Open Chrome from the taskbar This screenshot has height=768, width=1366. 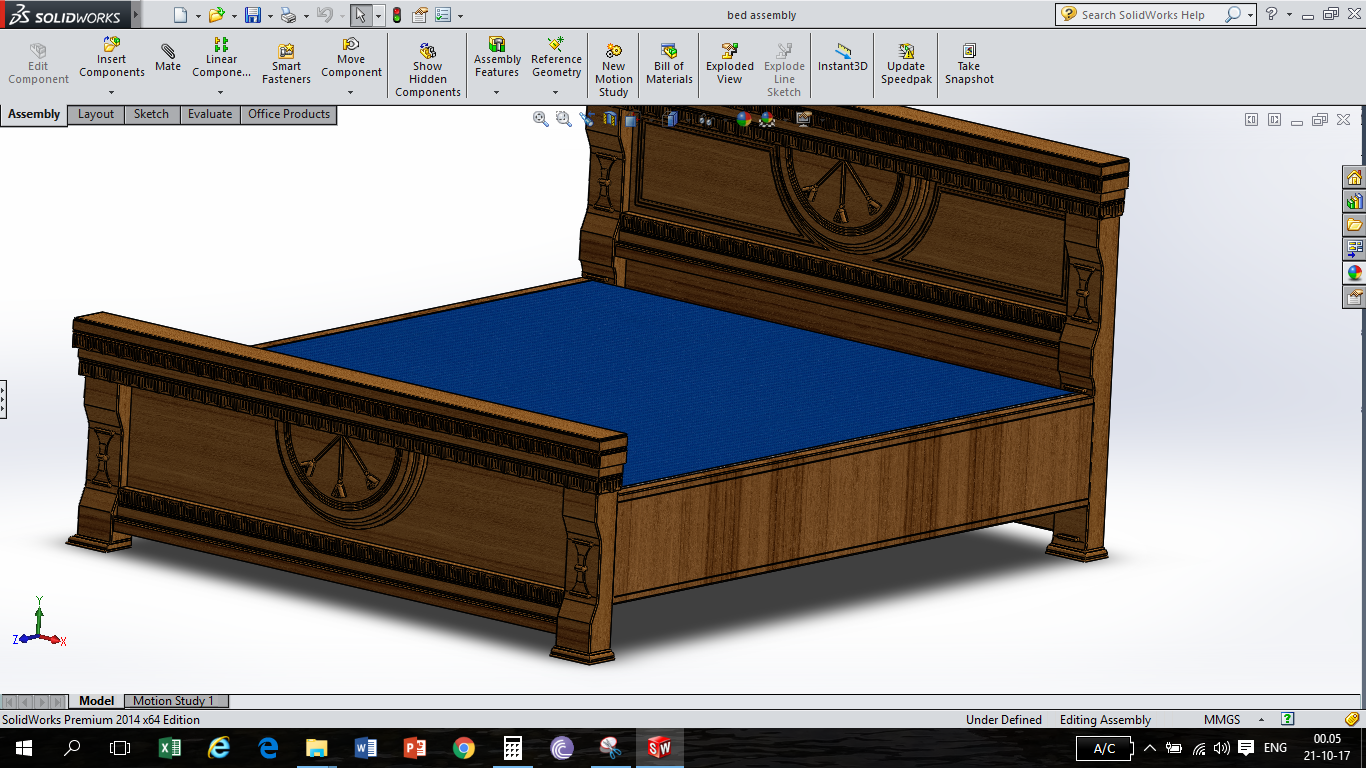coord(463,748)
